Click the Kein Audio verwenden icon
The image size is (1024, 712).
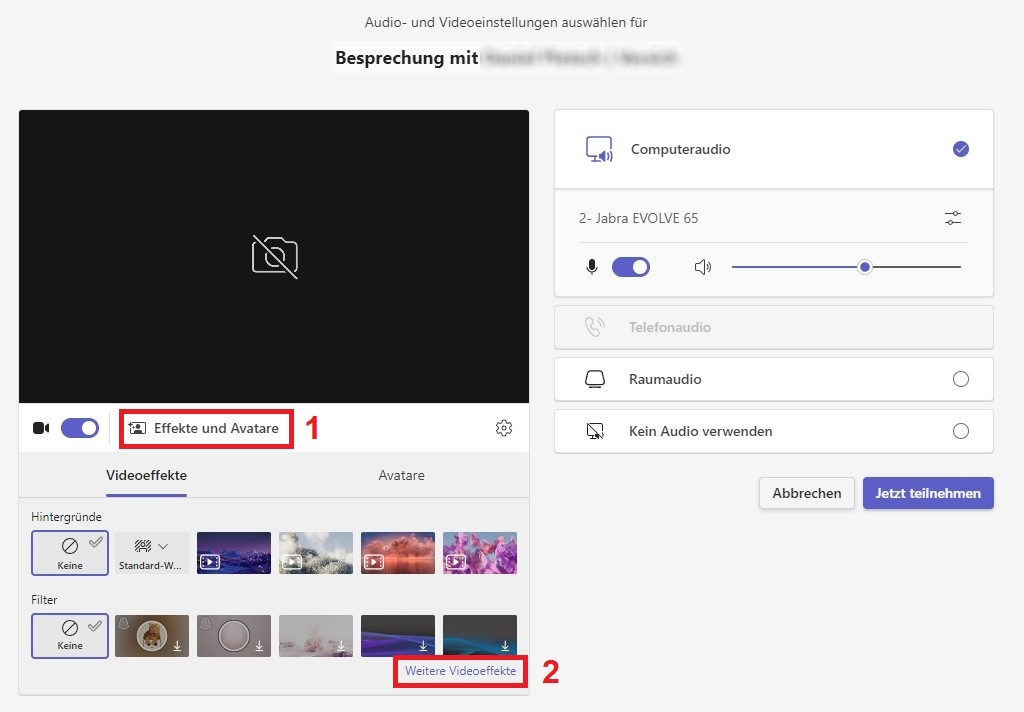click(595, 431)
